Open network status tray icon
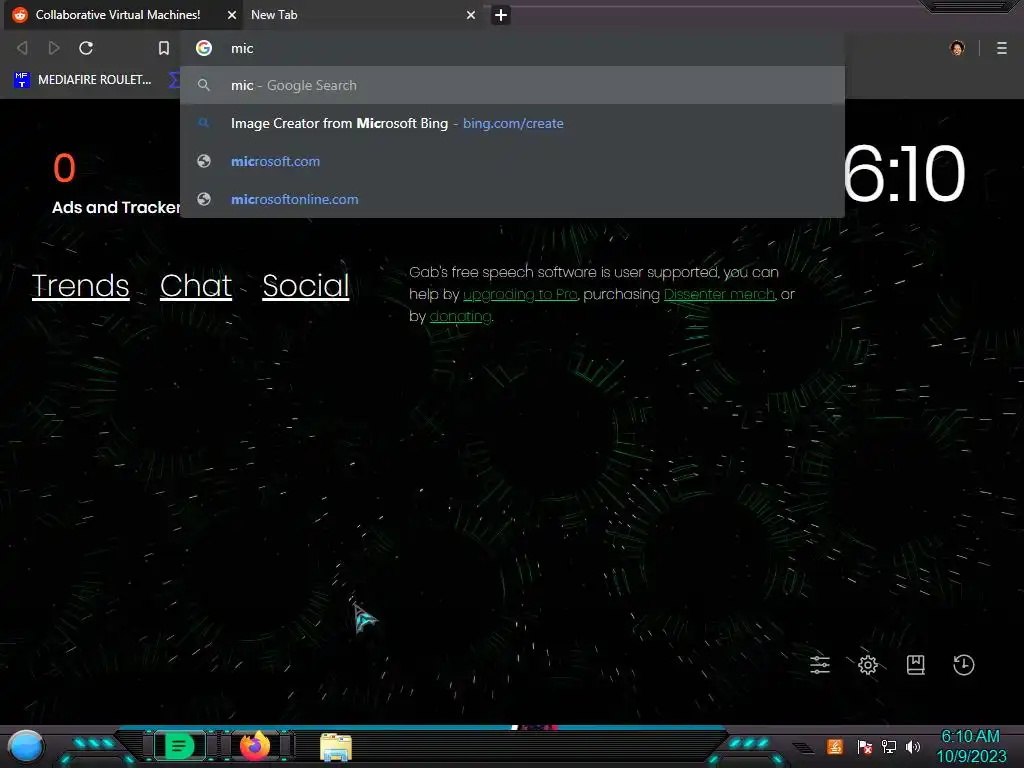The height and width of the screenshot is (768, 1024). (889, 746)
